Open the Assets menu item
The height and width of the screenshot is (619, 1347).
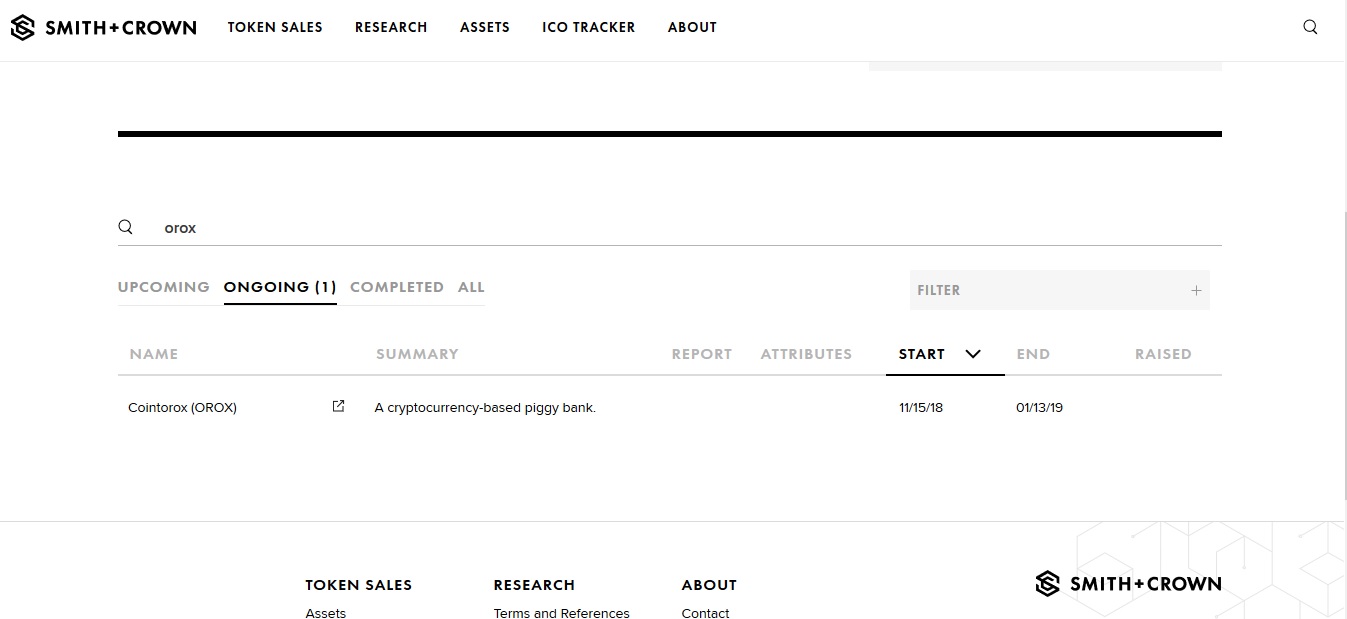(x=485, y=27)
